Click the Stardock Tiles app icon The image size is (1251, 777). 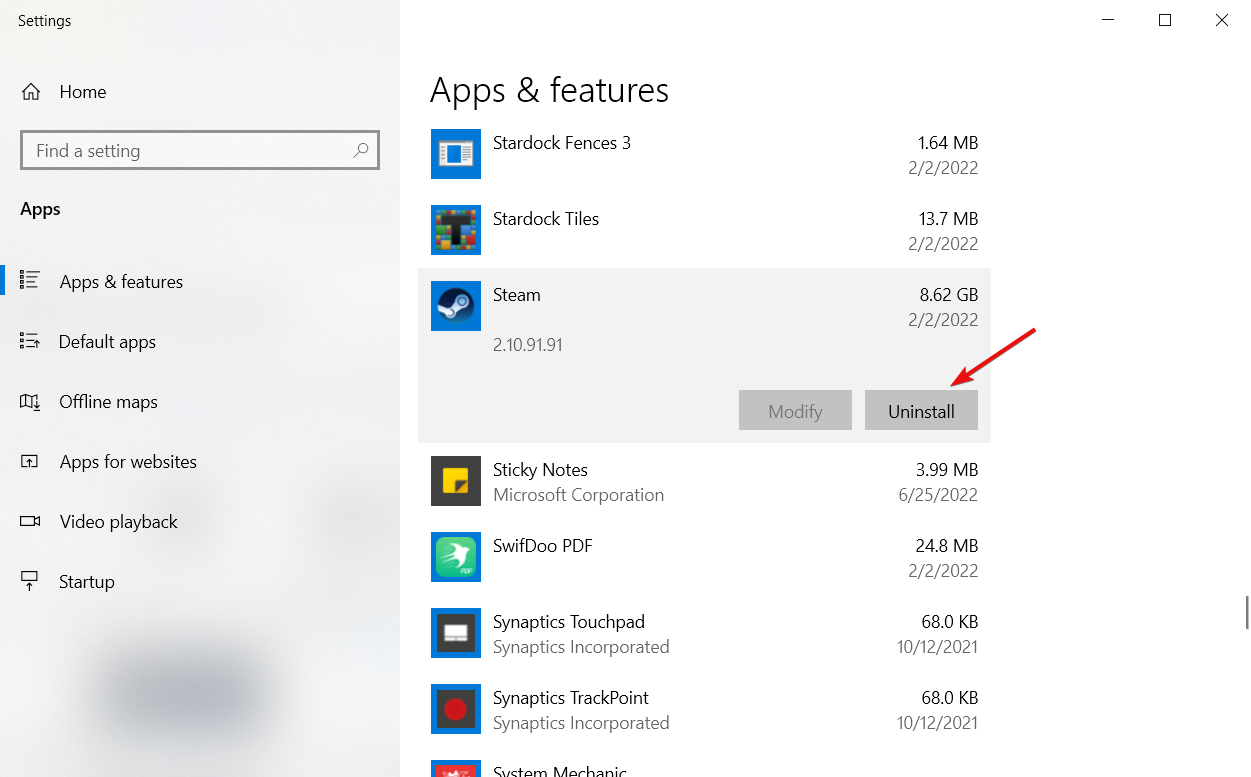click(x=456, y=230)
